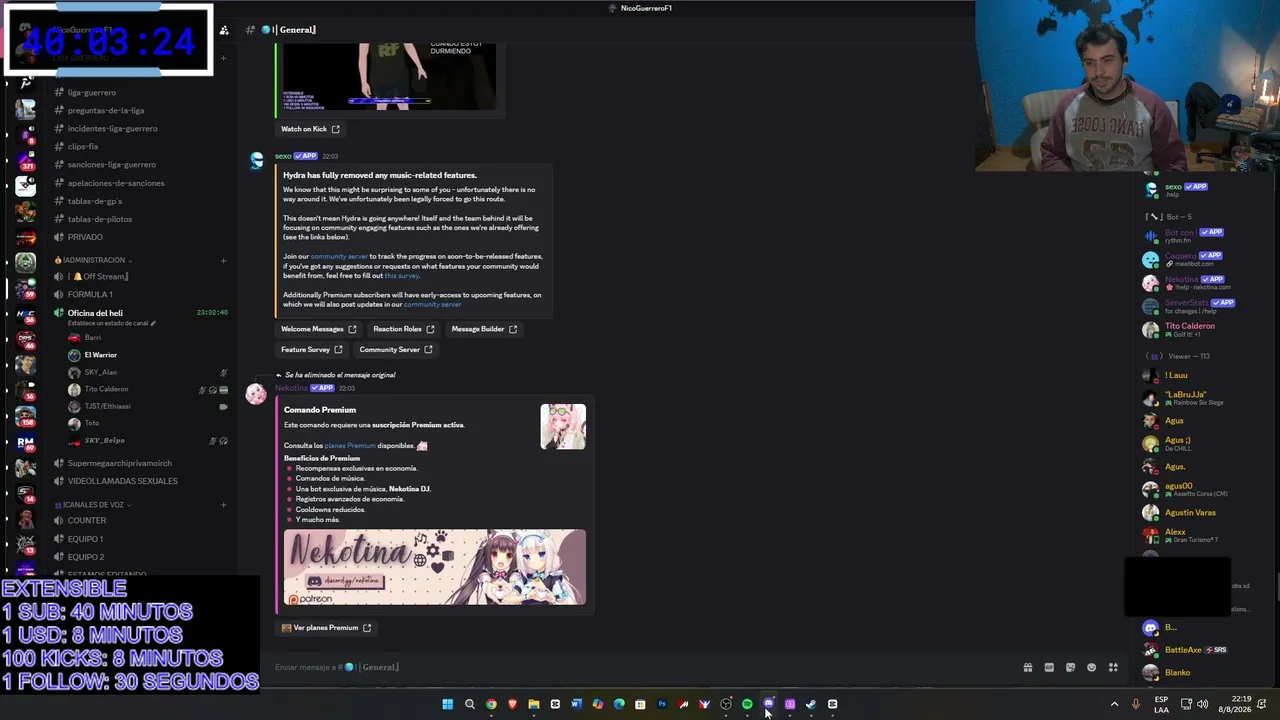Add channel to ADMINISTRACION category
Screen dimensions: 1280x720
click(223, 260)
